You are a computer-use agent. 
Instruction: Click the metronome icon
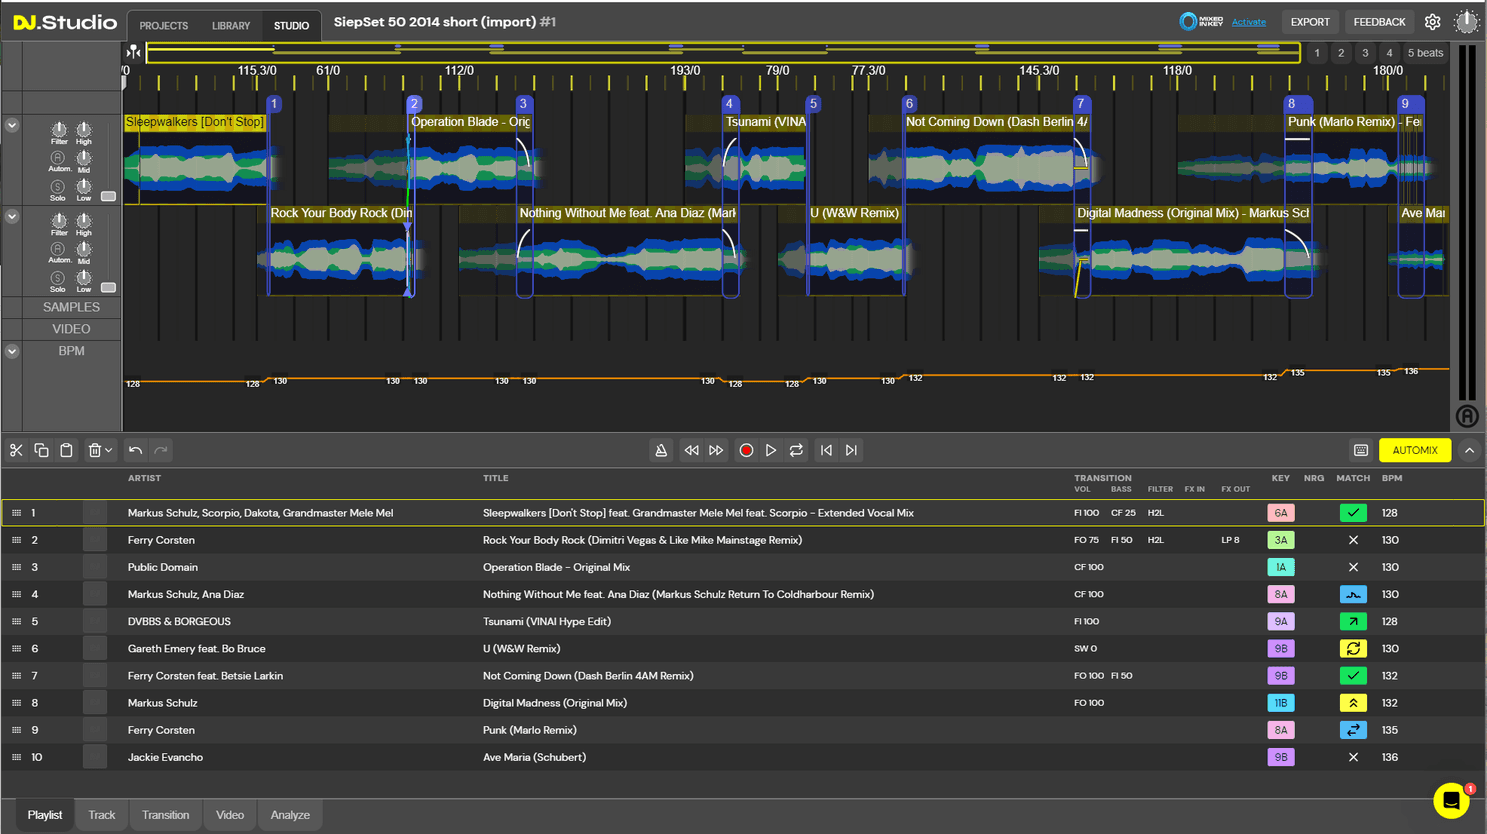(x=661, y=450)
